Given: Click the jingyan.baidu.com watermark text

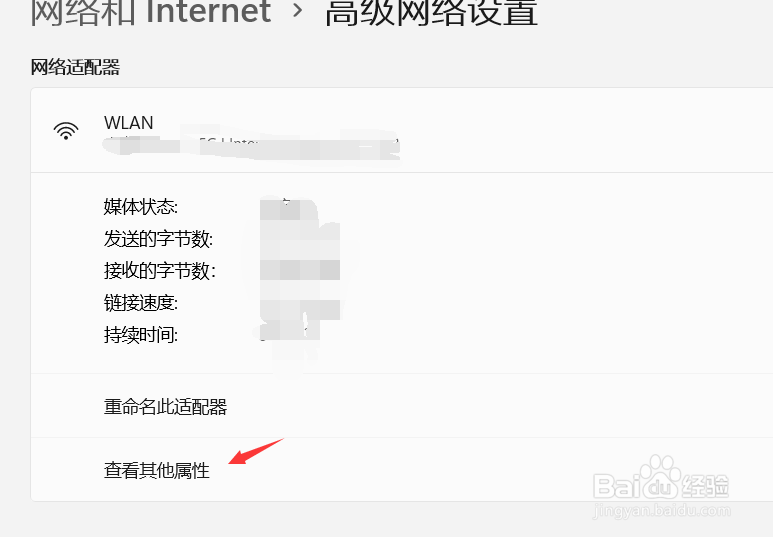Looking at the screenshot, I should click(662, 510).
